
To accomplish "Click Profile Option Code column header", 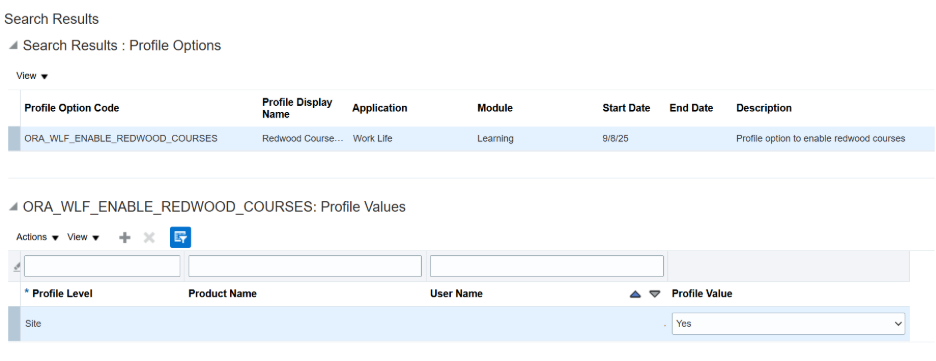I will click(72, 108).
